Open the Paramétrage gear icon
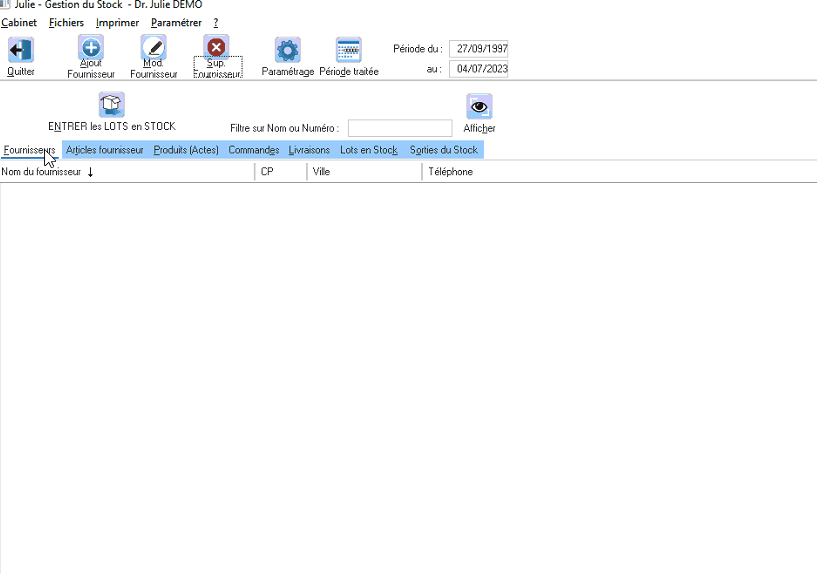Screen dimensions: 817x574 (288, 50)
